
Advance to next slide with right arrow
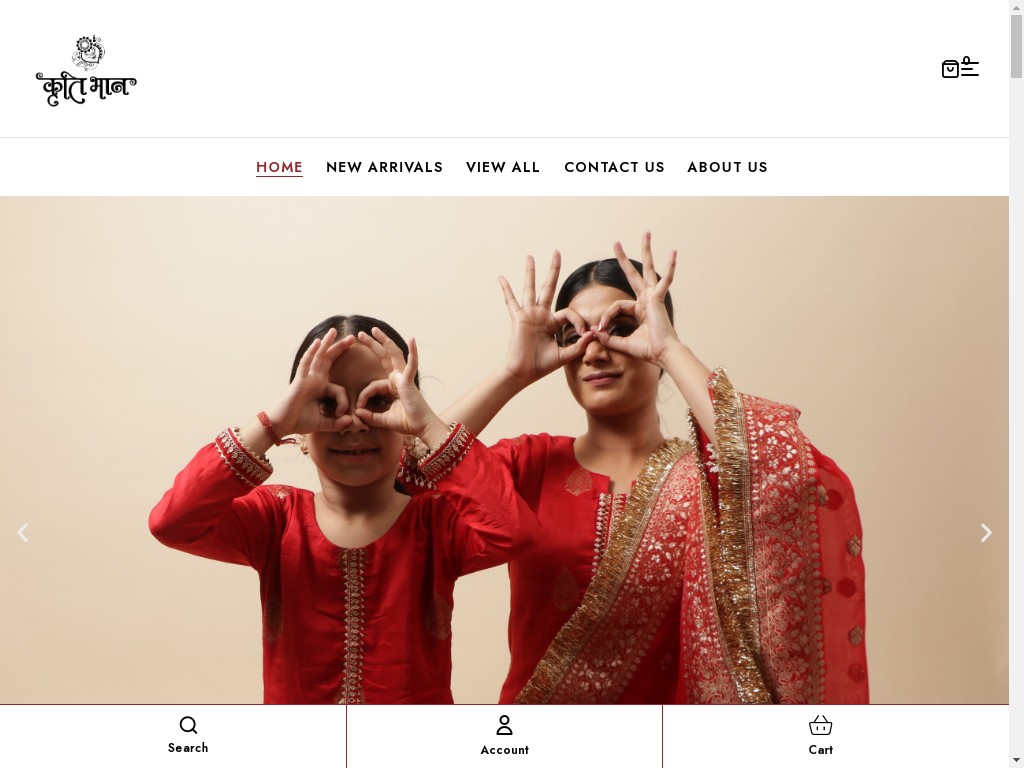coord(986,533)
